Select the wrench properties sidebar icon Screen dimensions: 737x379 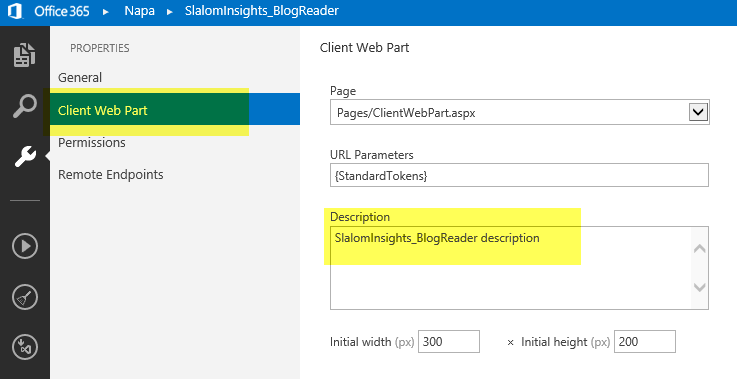(x=24, y=156)
